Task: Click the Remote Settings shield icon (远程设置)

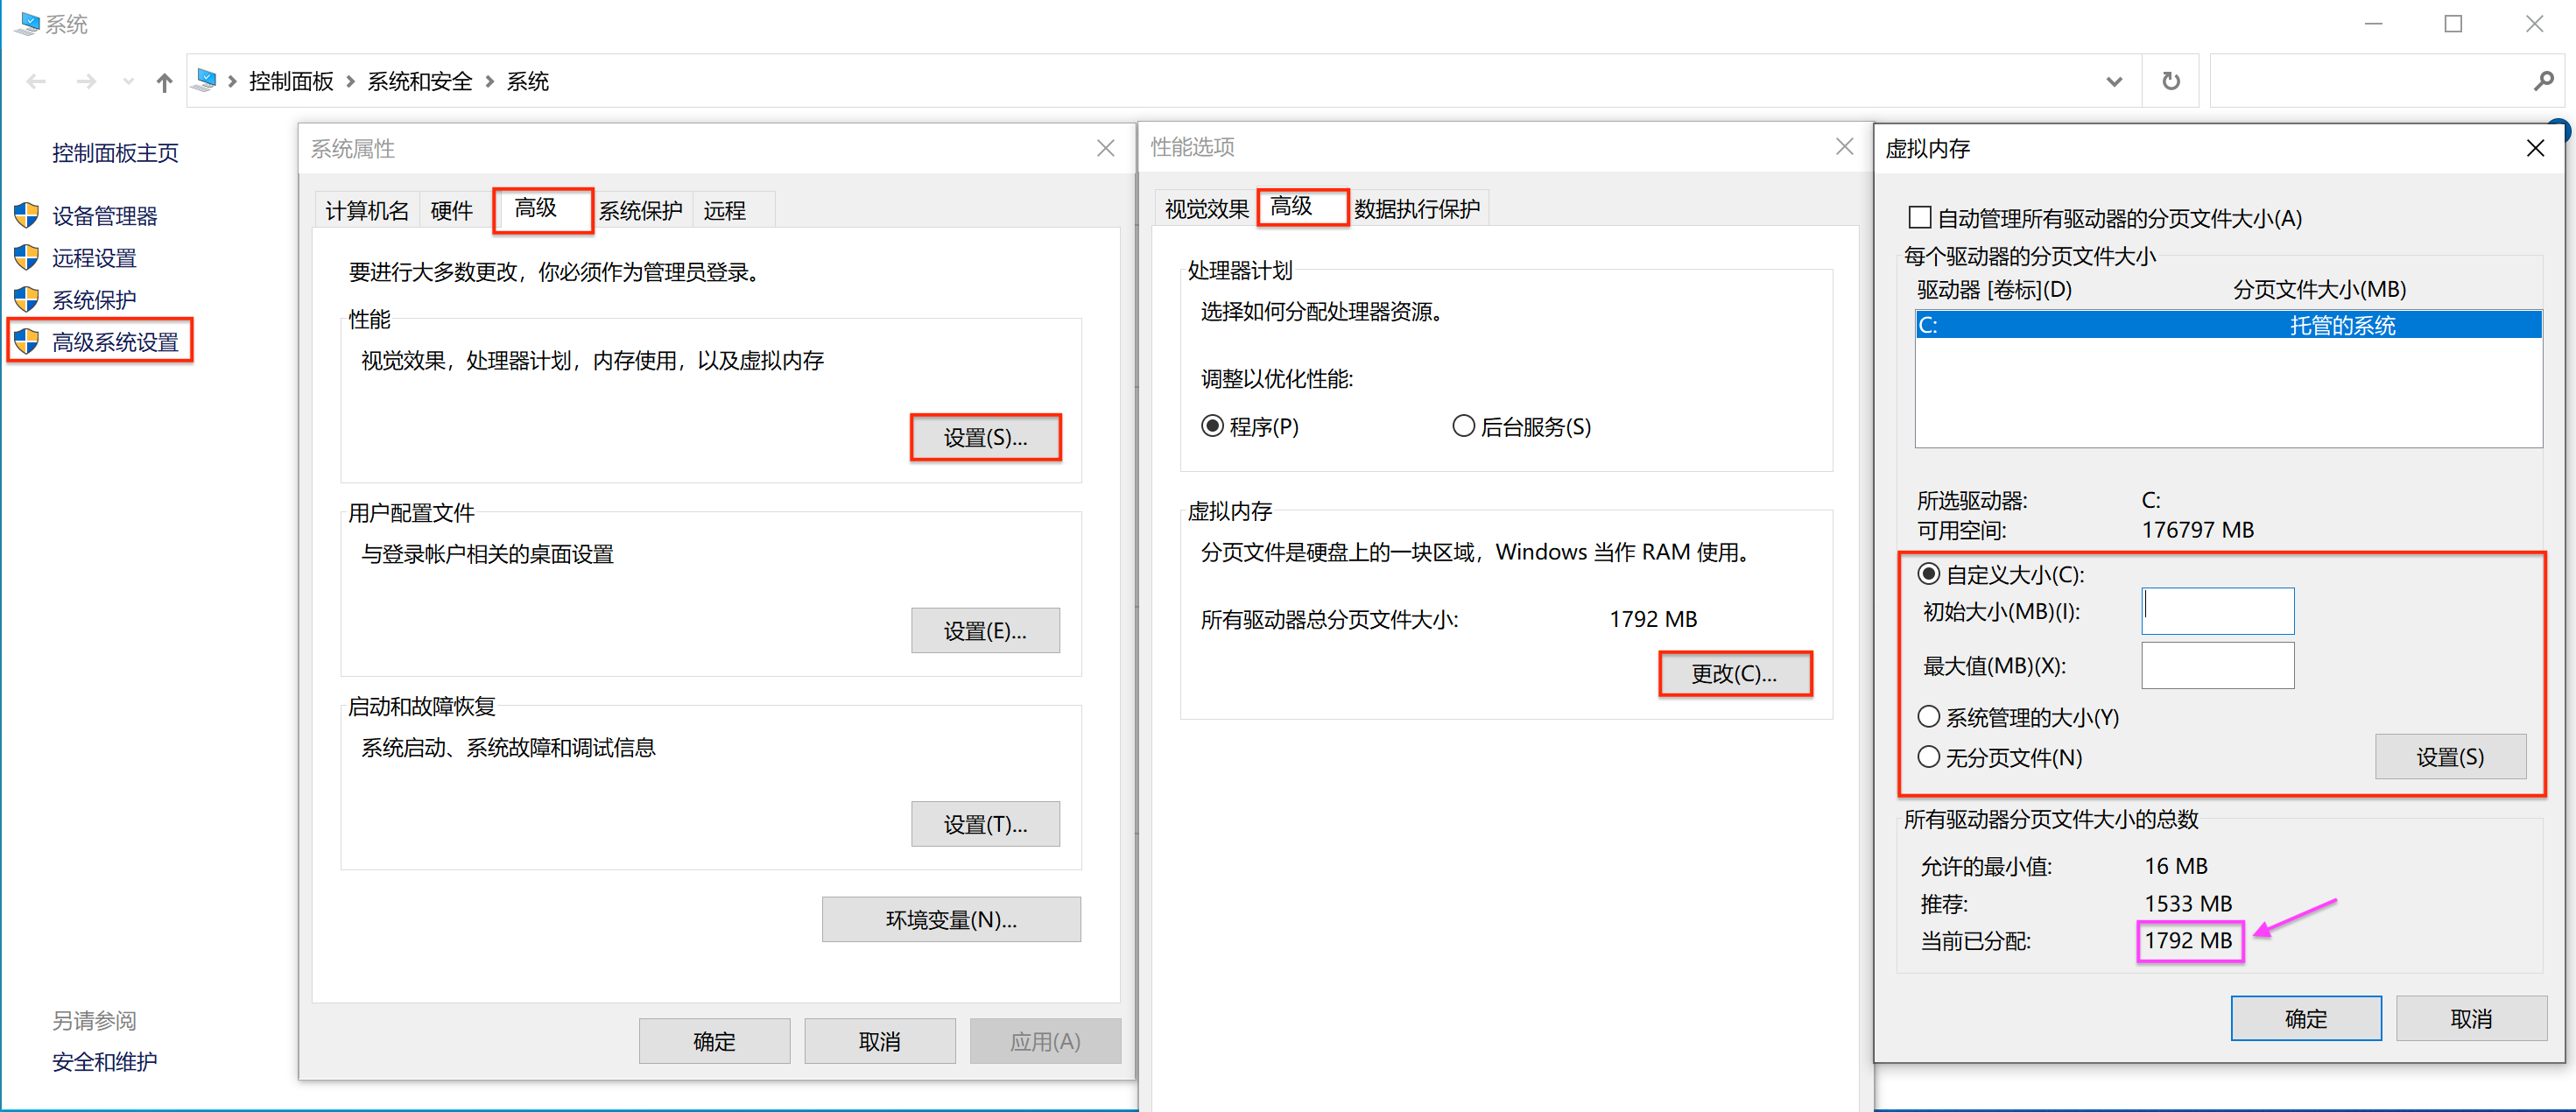Action: (27, 257)
